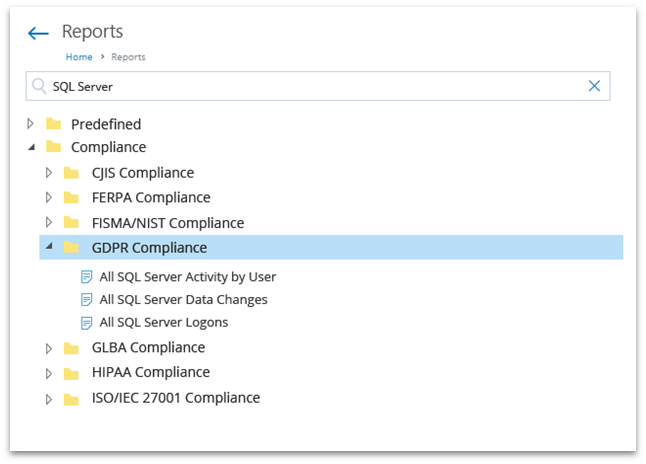Click into the SQL Server search field
The width and height of the screenshot is (646, 464).
[300, 86]
